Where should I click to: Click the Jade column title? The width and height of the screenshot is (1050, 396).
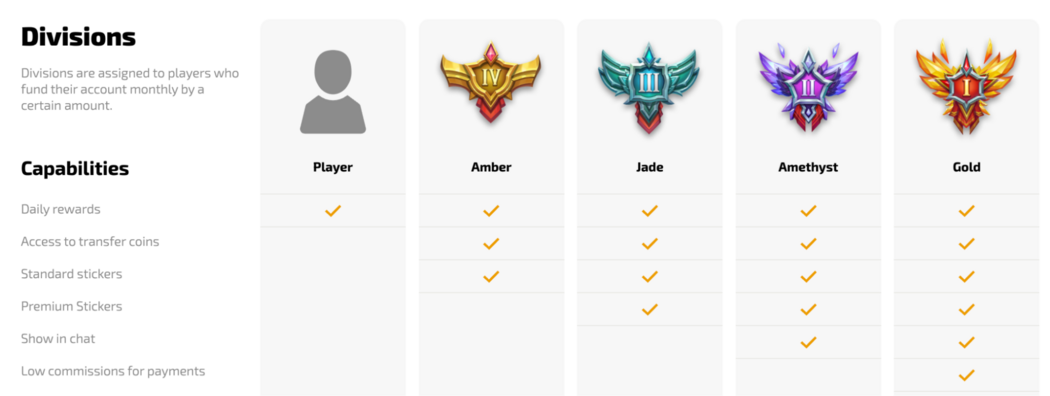pyautogui.click(x=650, y=168)
